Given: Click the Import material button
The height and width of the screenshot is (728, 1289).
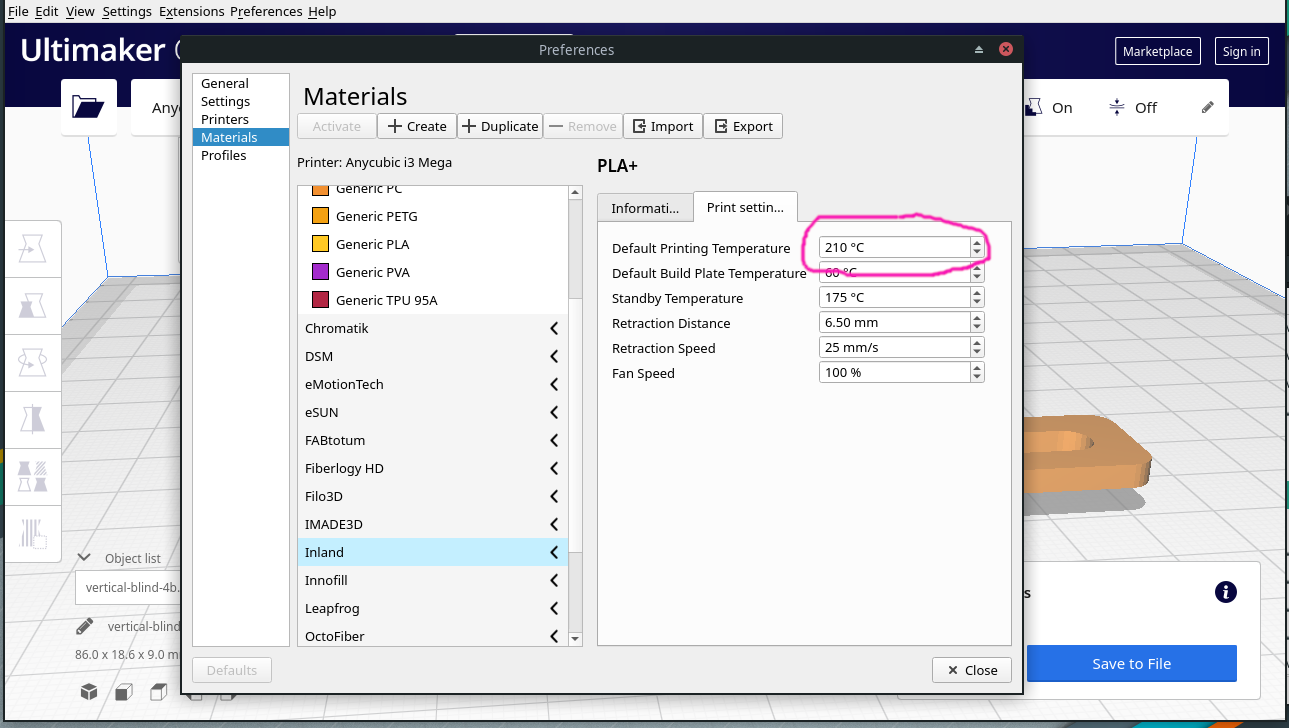Looking at the screenshot, I should pyautogui.click(x=663, y=126).
